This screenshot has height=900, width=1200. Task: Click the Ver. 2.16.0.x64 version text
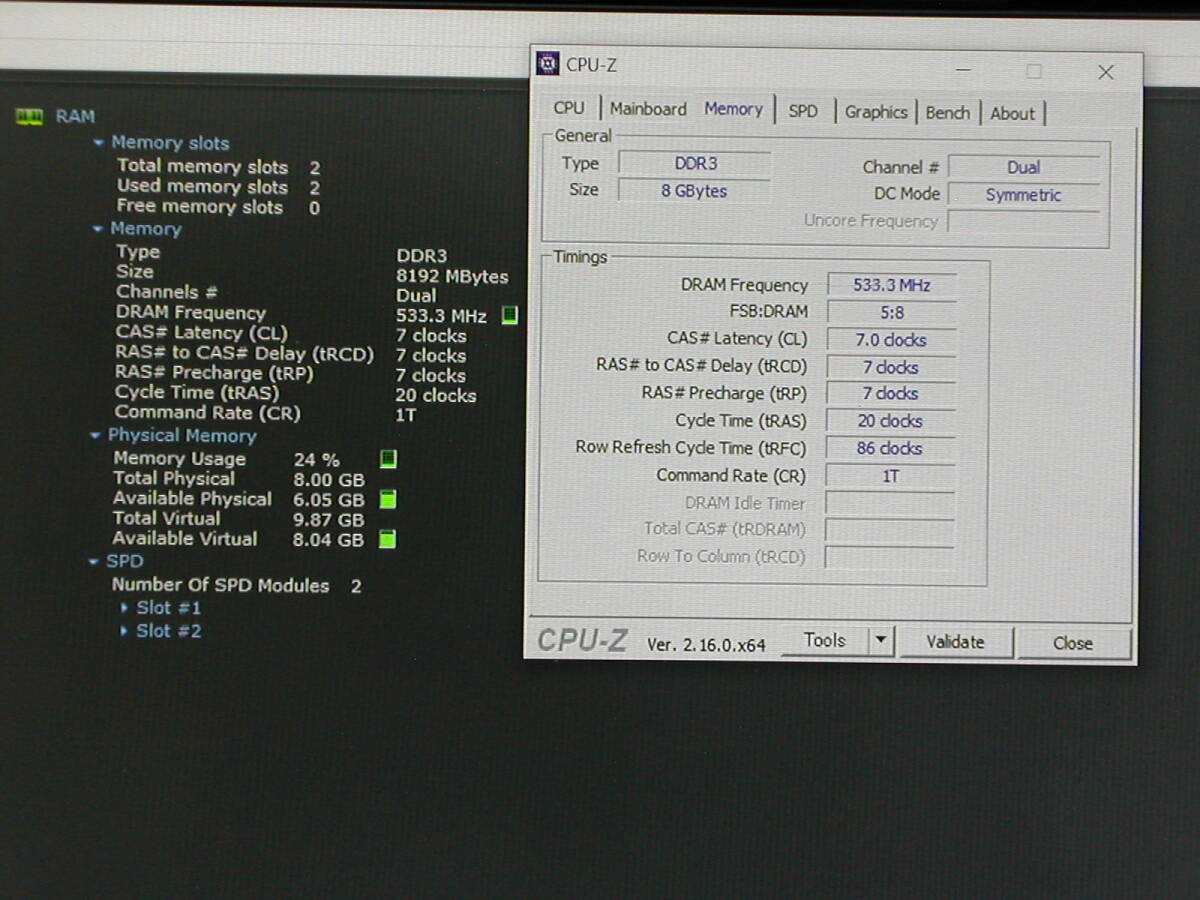pos(706,645)
